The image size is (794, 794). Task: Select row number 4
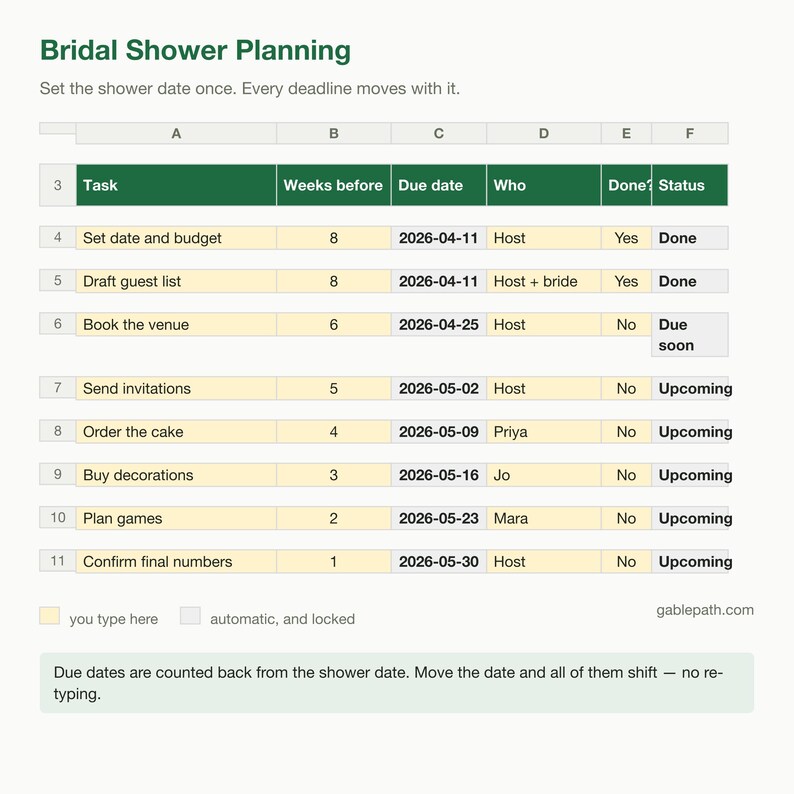58,237
